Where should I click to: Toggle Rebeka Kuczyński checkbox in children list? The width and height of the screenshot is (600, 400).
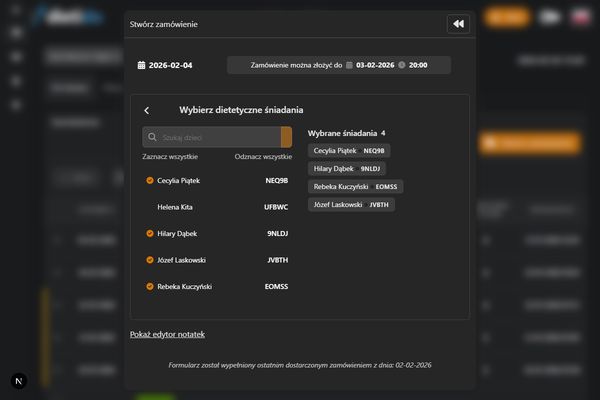pyautogui.click(x=150, y=287)
